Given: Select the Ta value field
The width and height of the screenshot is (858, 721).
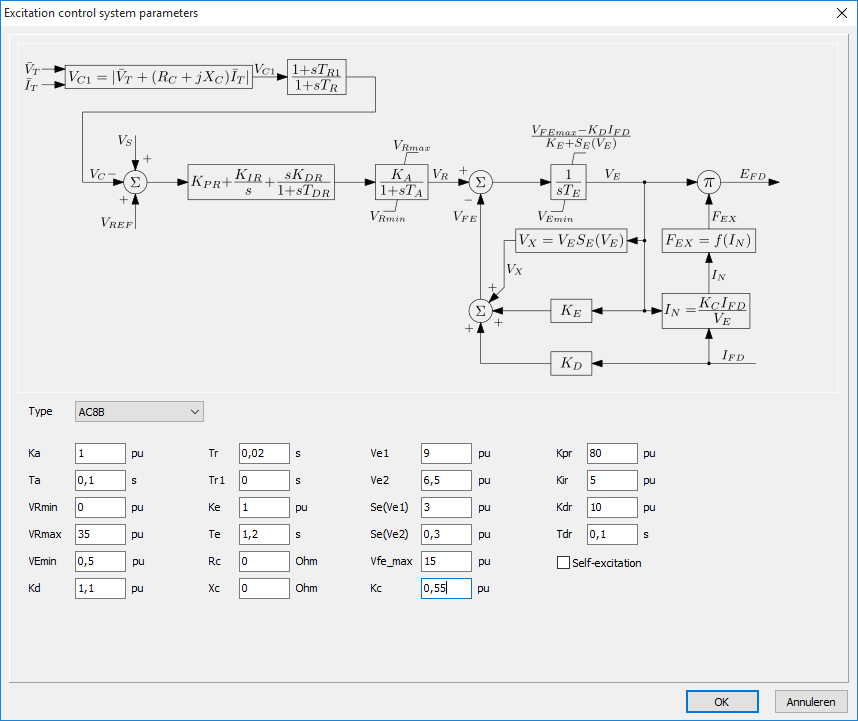Looking at the screenshot, I should pos(100,480).
